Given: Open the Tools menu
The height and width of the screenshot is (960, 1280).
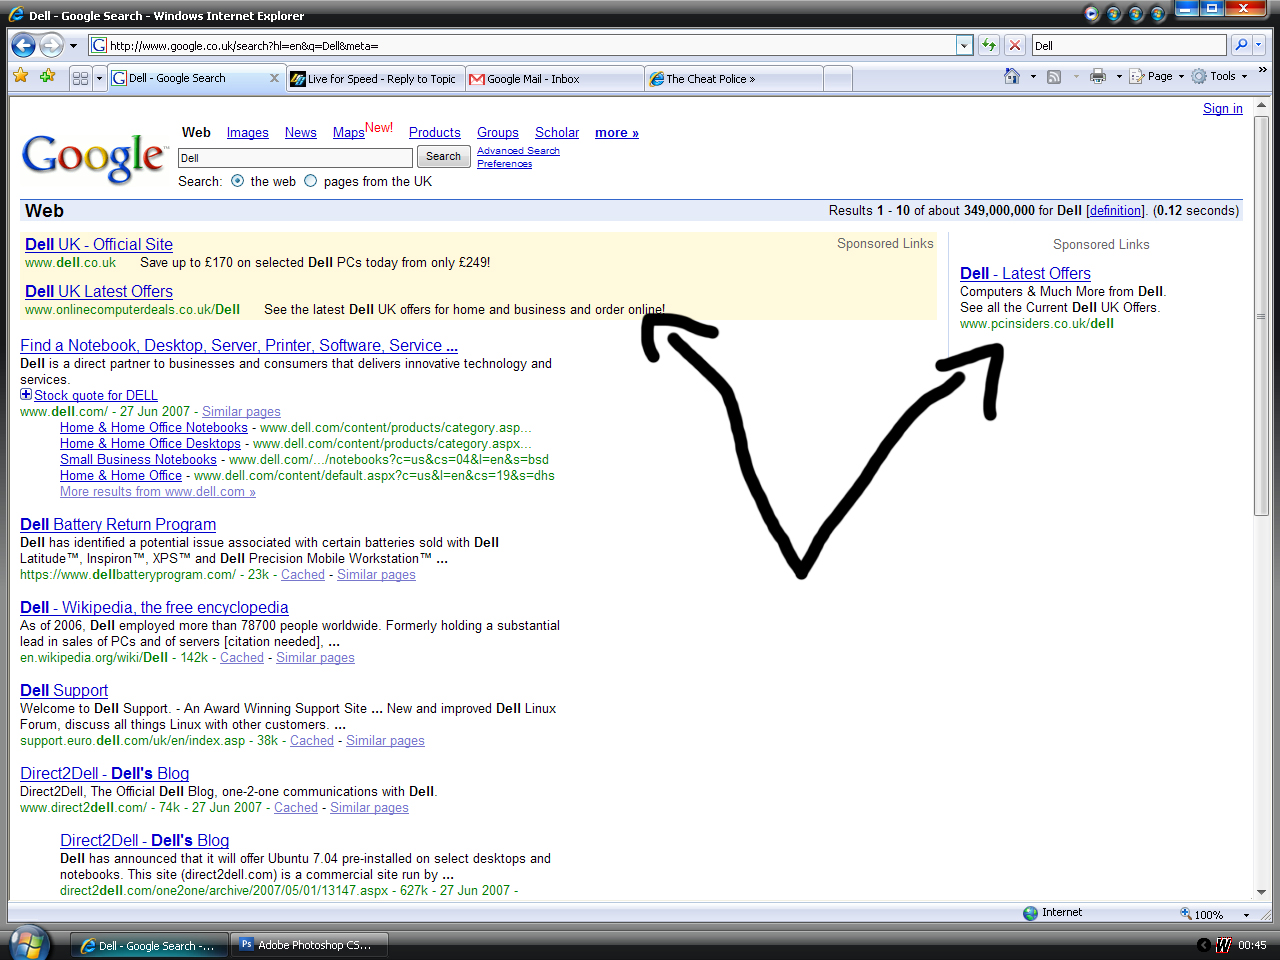Looking at the screenshot, I should point(1220,76).
